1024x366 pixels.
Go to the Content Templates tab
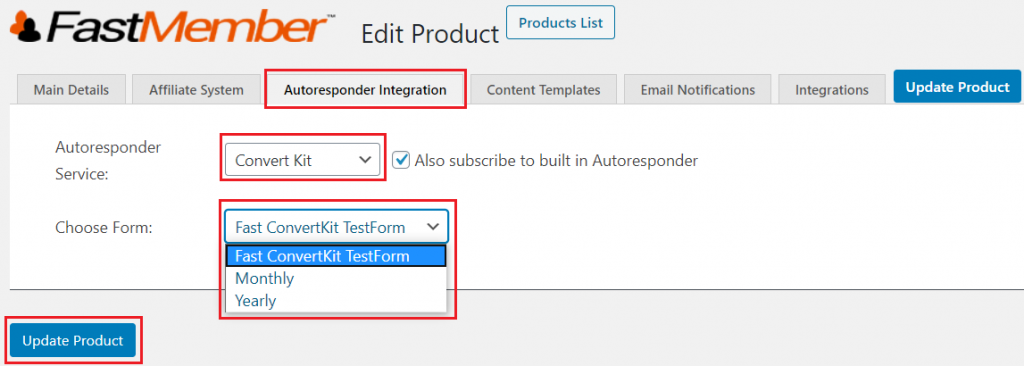click(x=543, y=90)
